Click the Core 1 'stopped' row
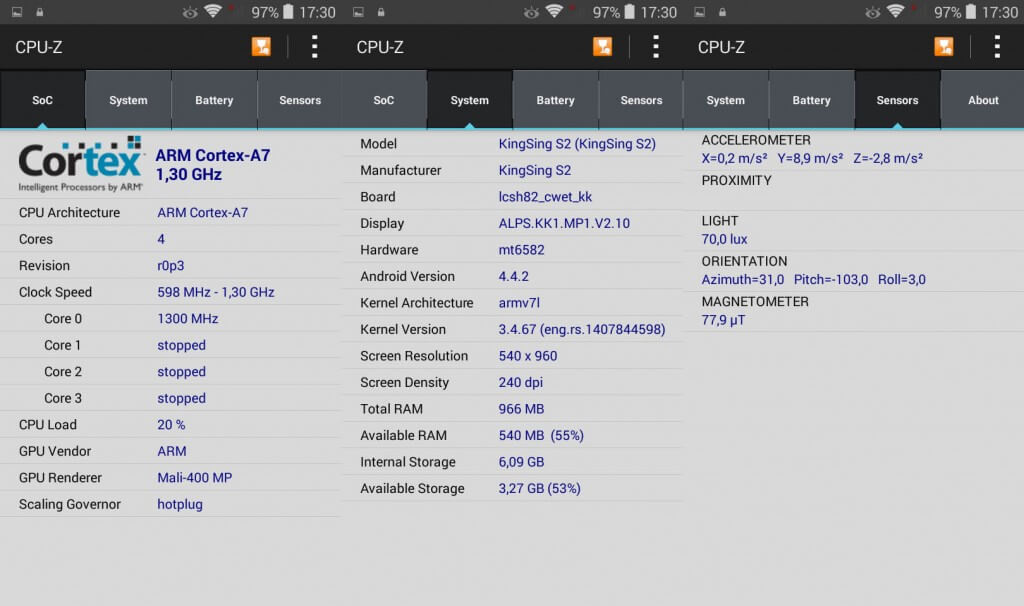The width and height of the screenshot is (1024, 606). [170, 345]
